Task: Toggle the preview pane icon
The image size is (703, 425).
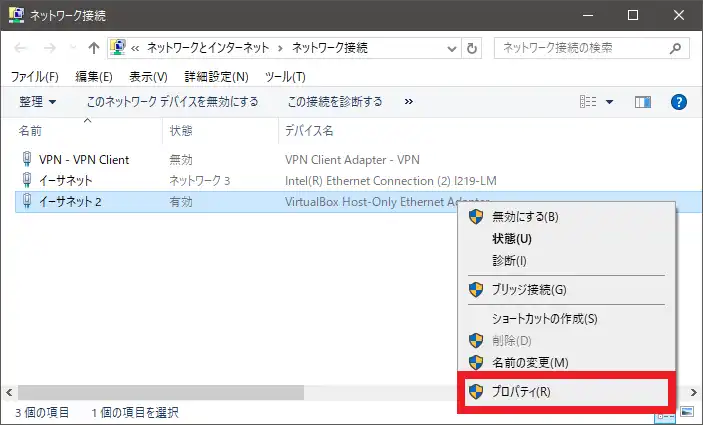Action: [643, 102]
